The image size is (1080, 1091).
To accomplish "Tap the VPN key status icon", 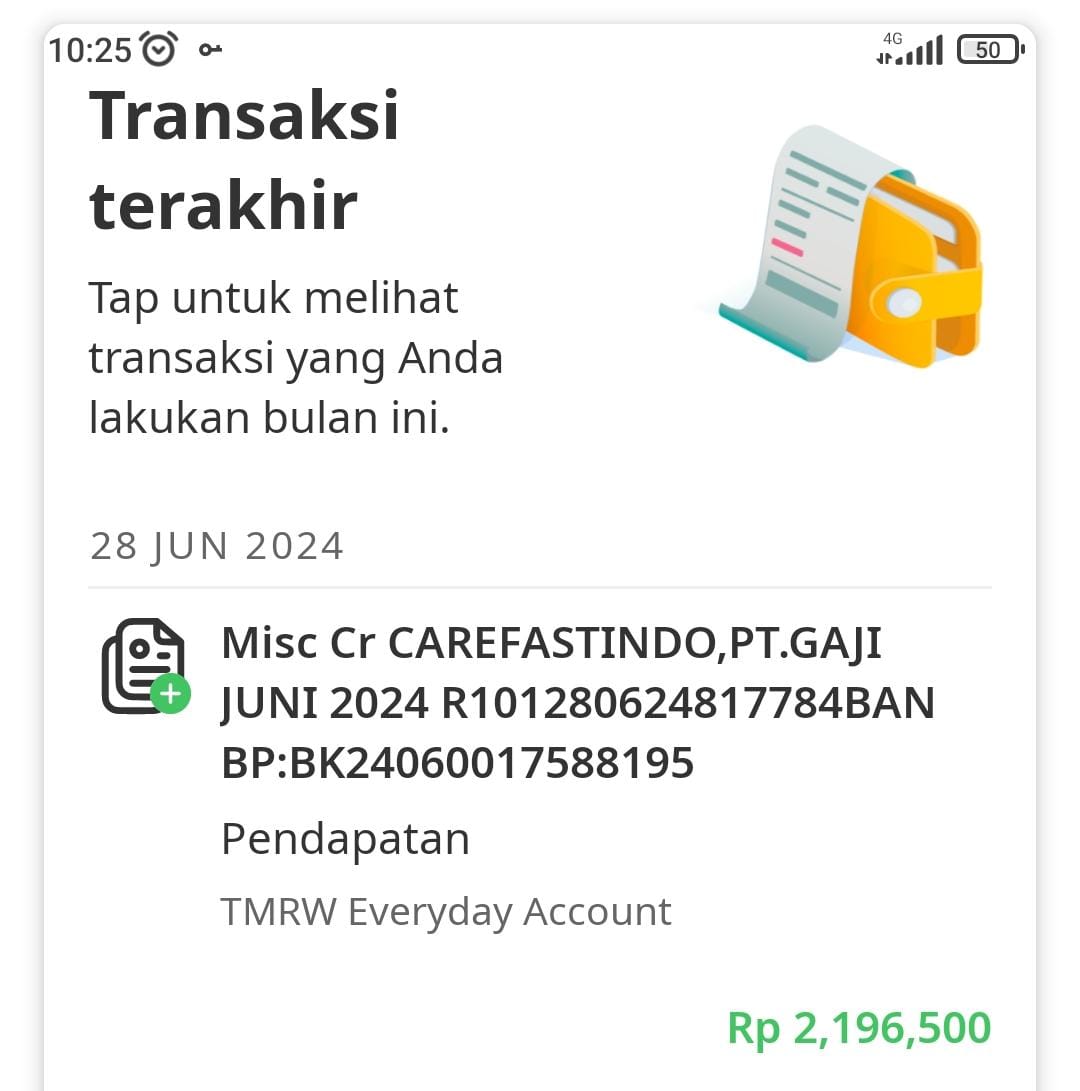I will tap(210, 49).
